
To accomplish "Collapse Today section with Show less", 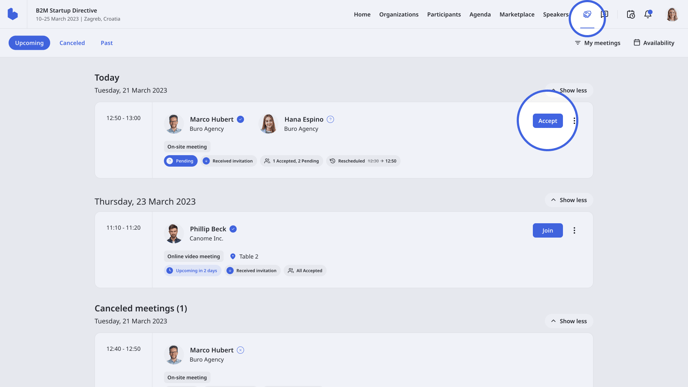I will (569, 90).
